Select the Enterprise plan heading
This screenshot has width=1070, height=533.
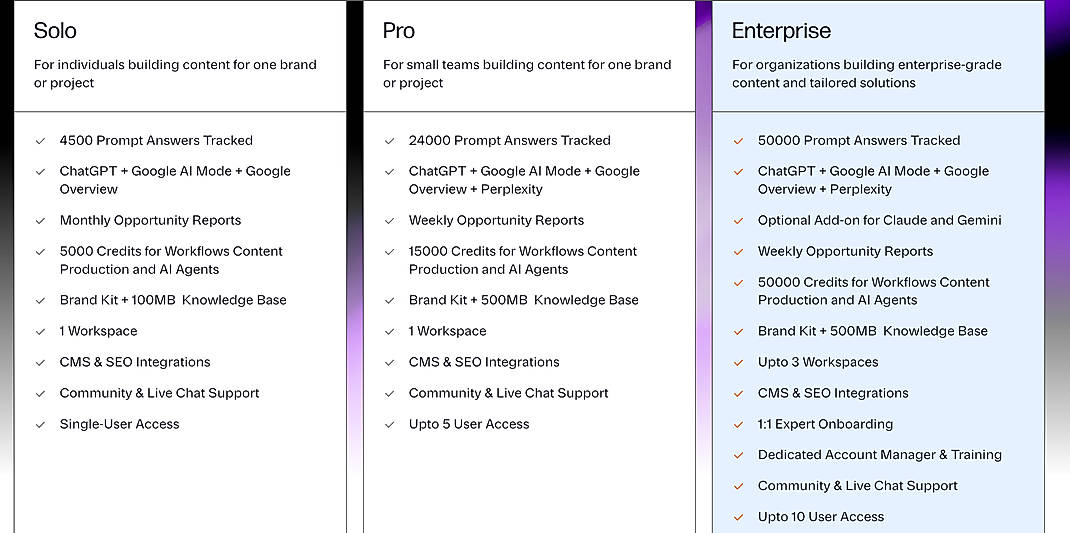pos(781,31)
